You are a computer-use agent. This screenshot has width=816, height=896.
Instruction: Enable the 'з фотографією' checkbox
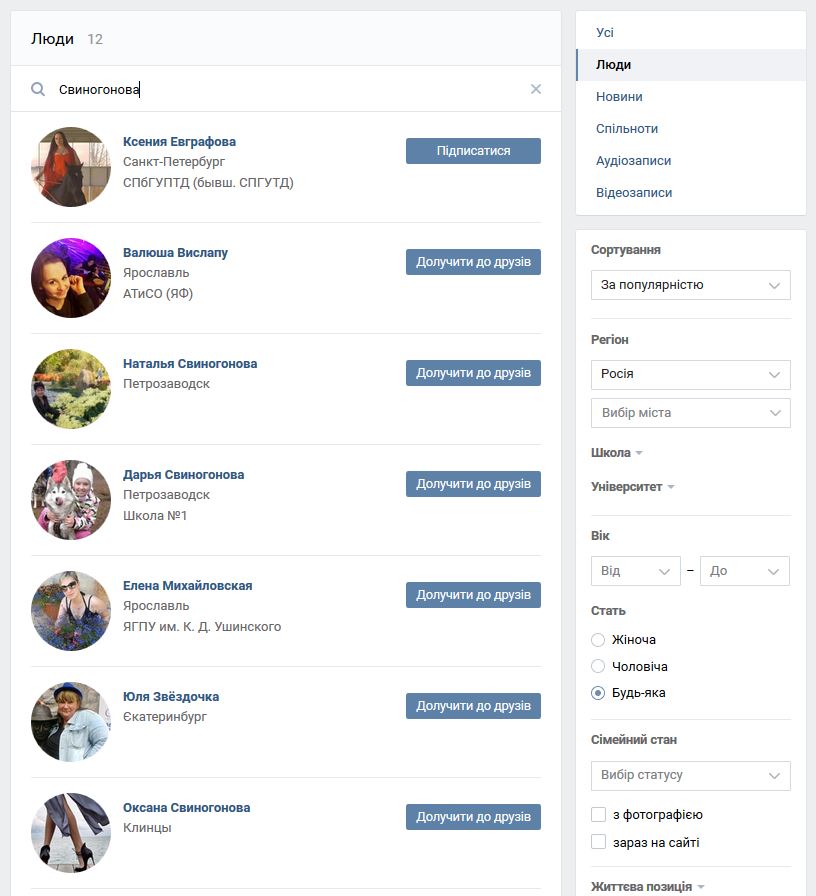pyautogui.click(x=598, y=814)
